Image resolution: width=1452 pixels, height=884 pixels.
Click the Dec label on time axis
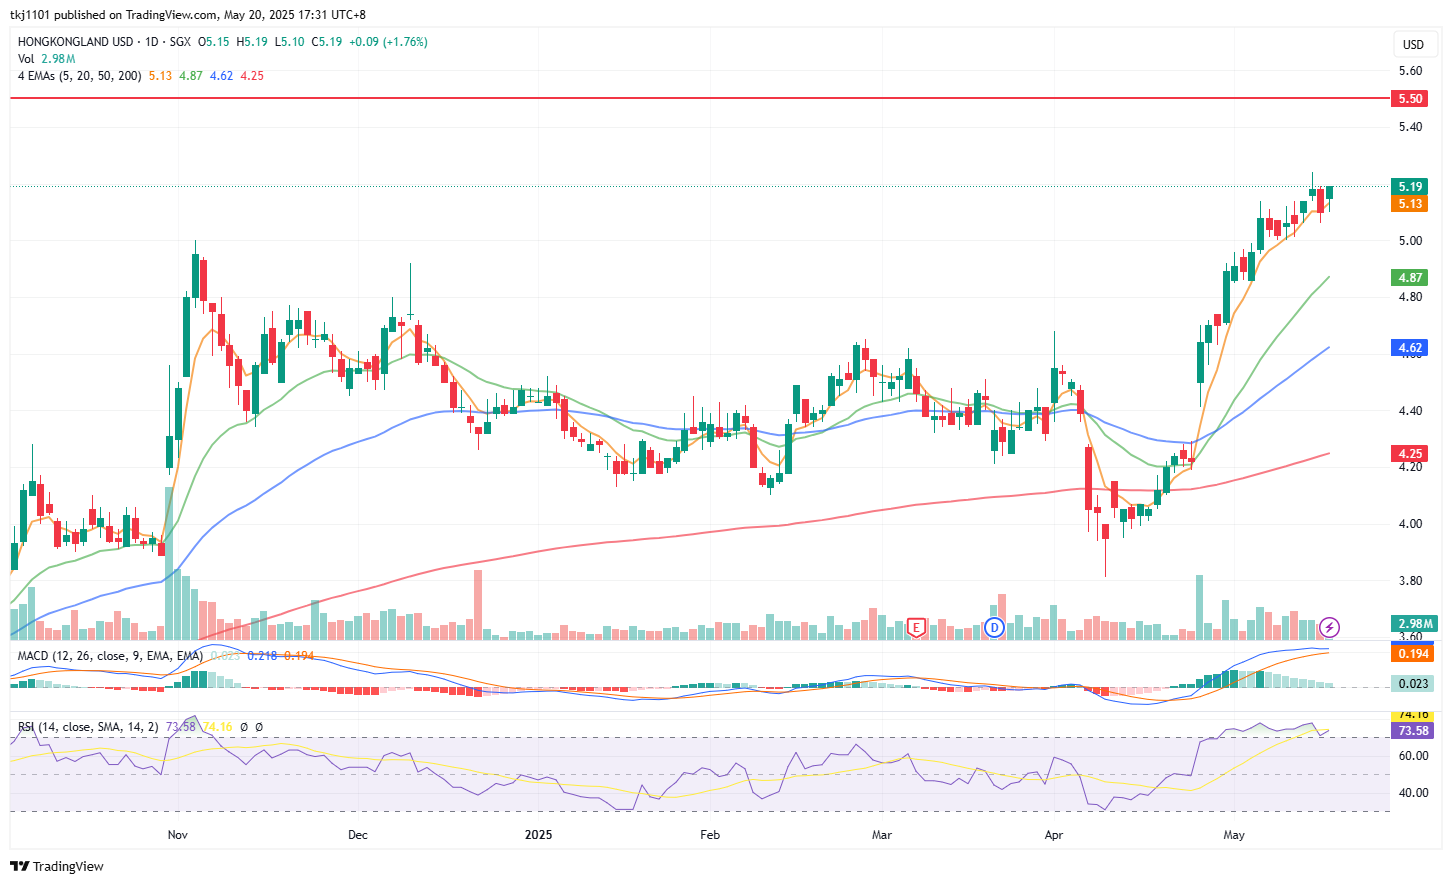tap(357, 835)
